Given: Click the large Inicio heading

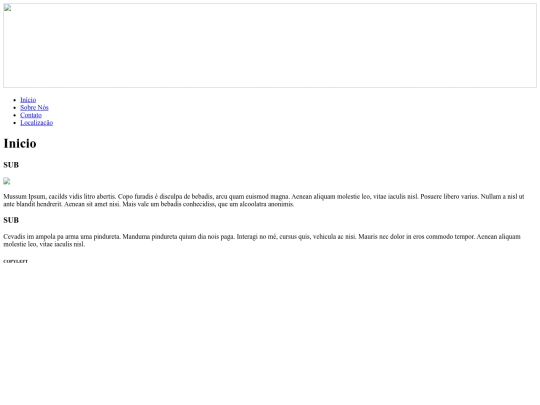Looking at the screenshot, I should tap(20, 144).
